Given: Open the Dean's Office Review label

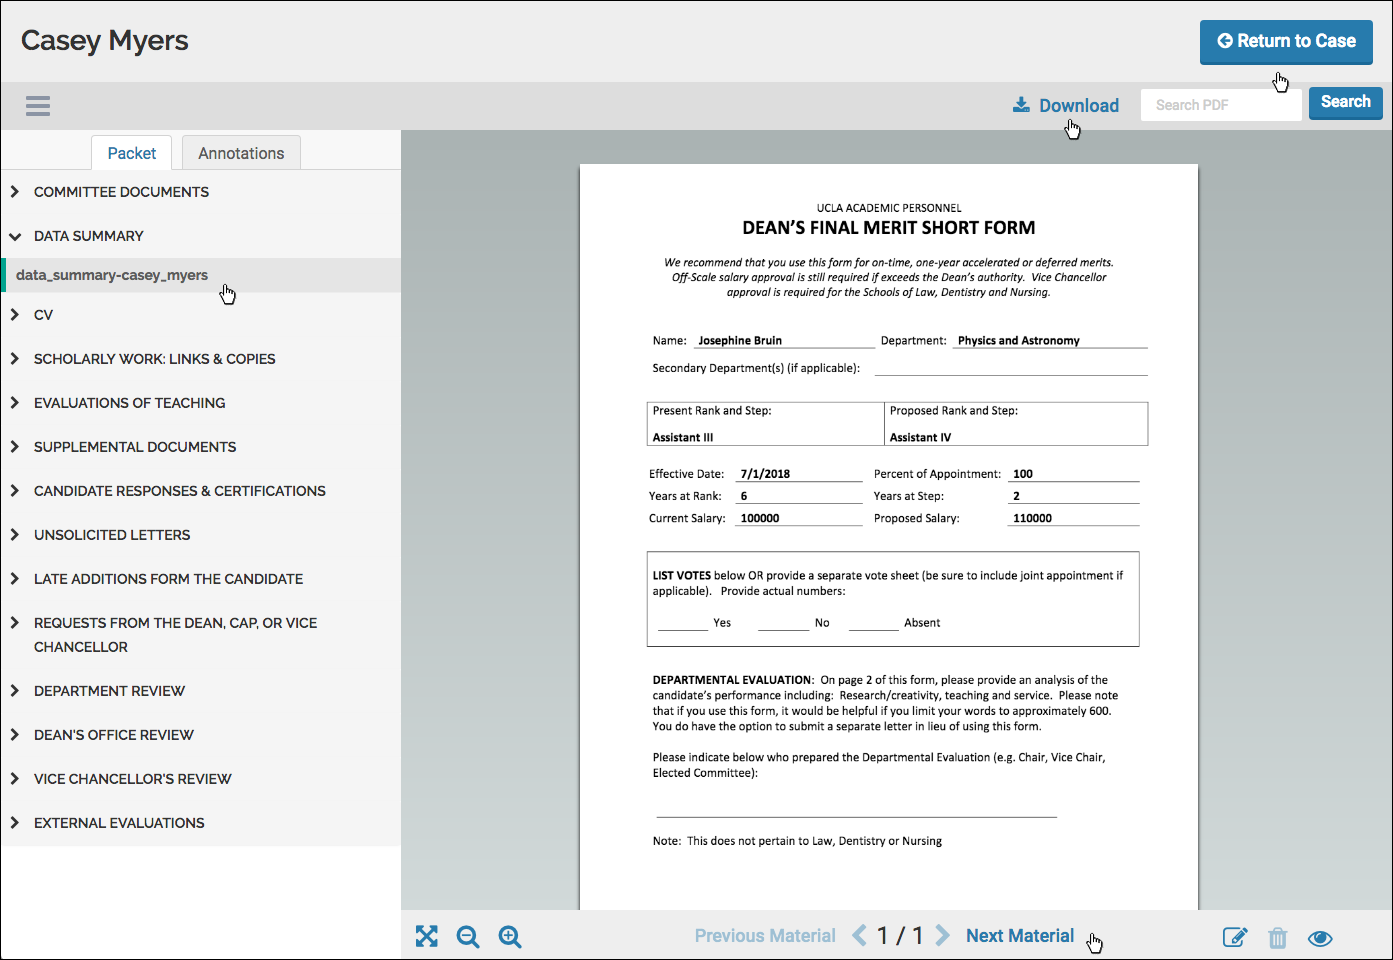Looking at the screenshot, I should pyautogui.click(x=114, y=735).
